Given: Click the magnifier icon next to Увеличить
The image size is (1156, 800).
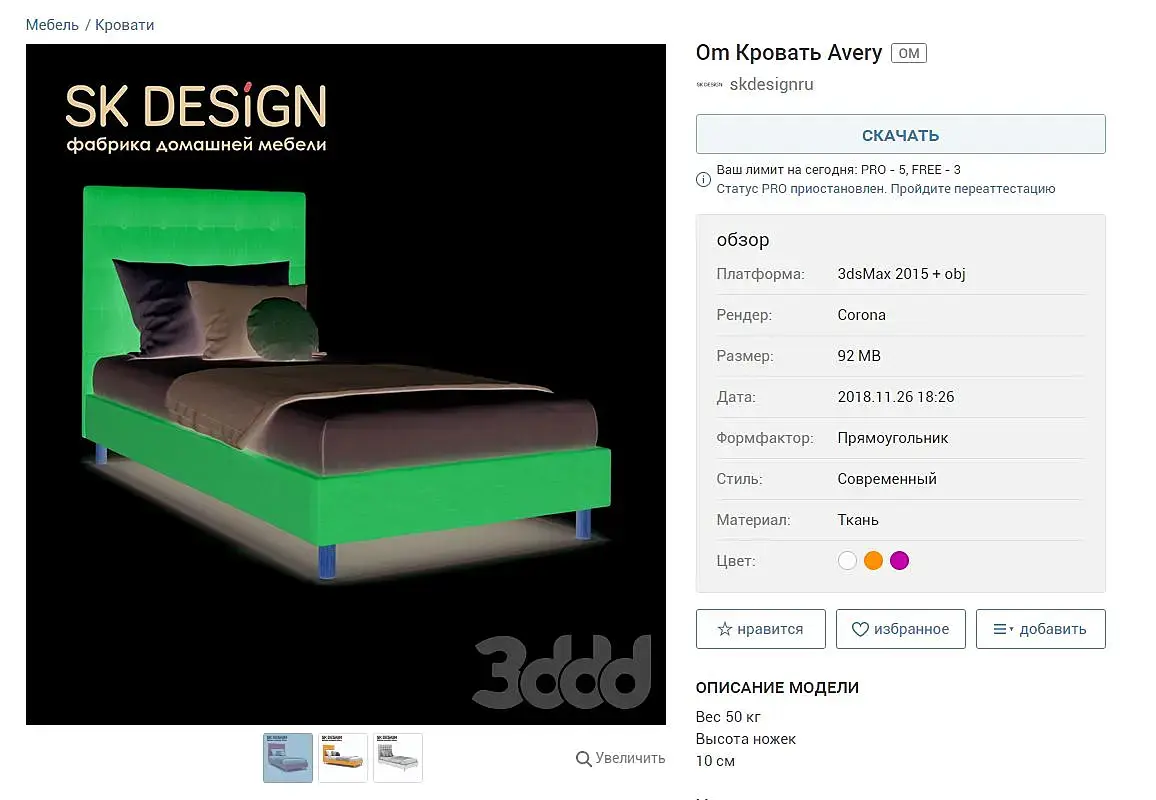Looking at the screenshot, I should [583, 759].
